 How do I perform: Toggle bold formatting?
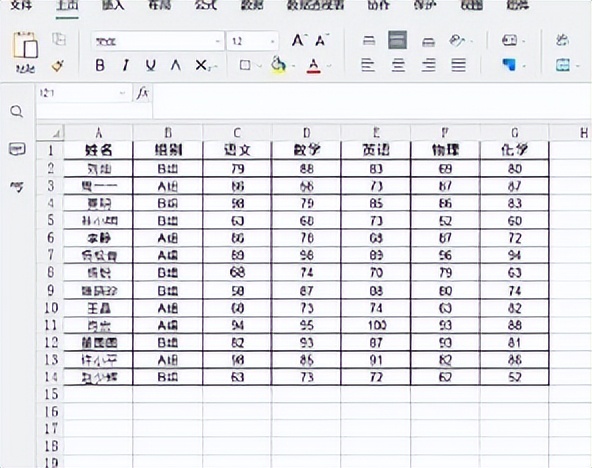(100, 66)
